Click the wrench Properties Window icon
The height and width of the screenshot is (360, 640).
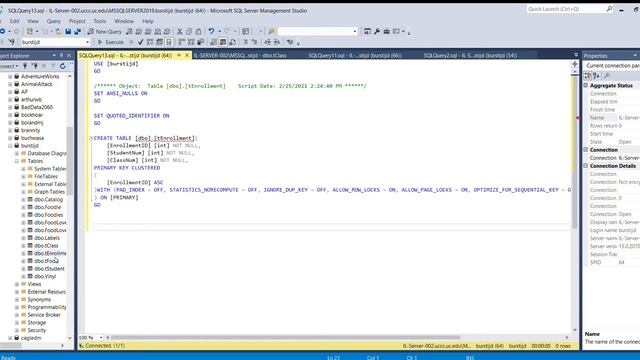[377, 31]
